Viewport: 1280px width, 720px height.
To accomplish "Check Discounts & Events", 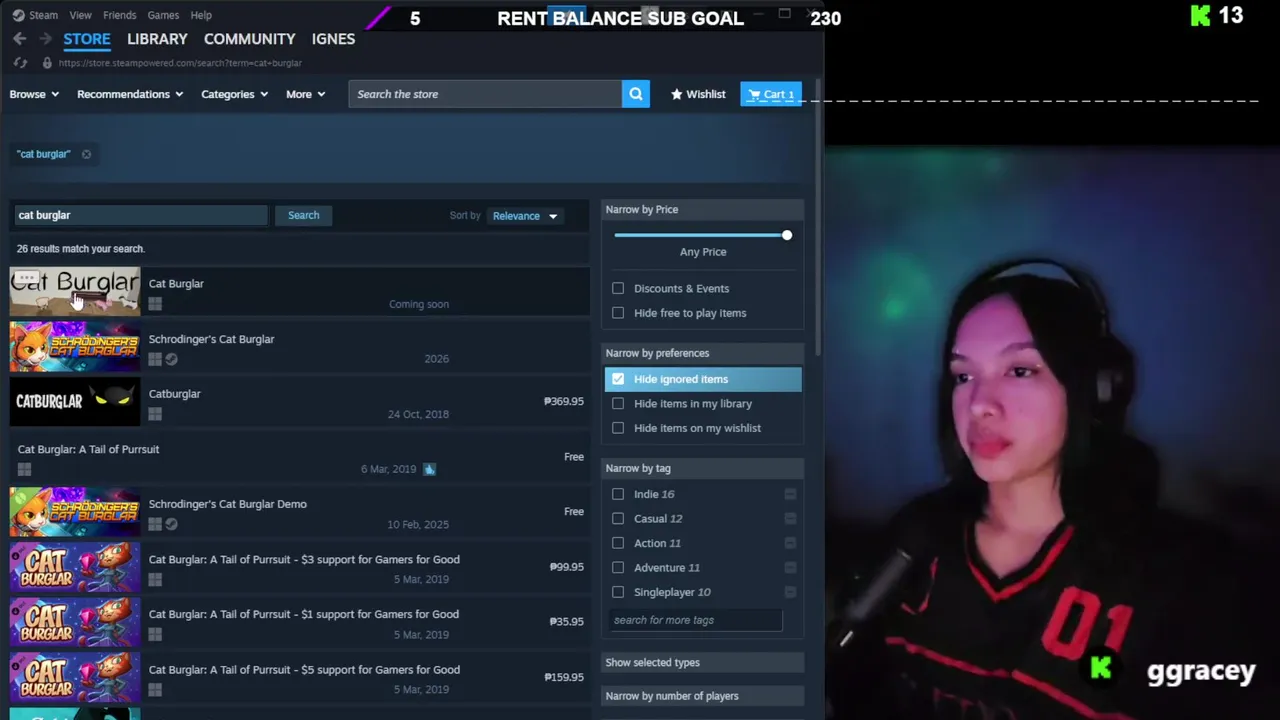I will (618, 288).
